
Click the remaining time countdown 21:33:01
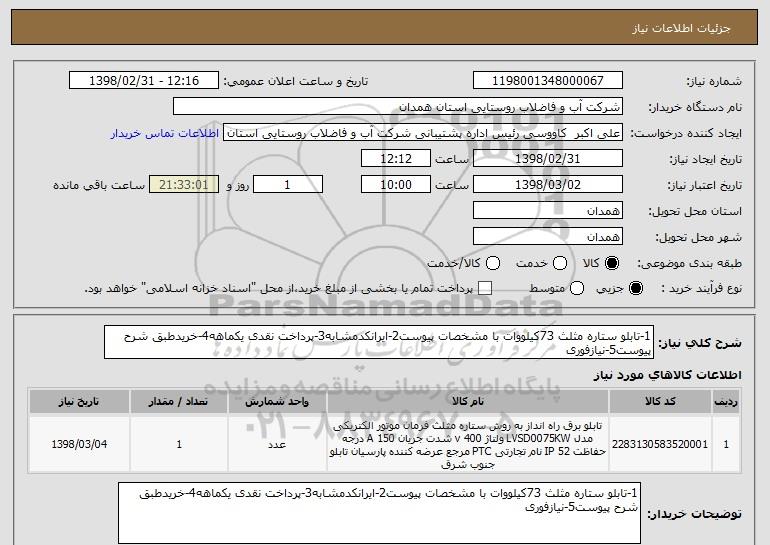[184, 185]
